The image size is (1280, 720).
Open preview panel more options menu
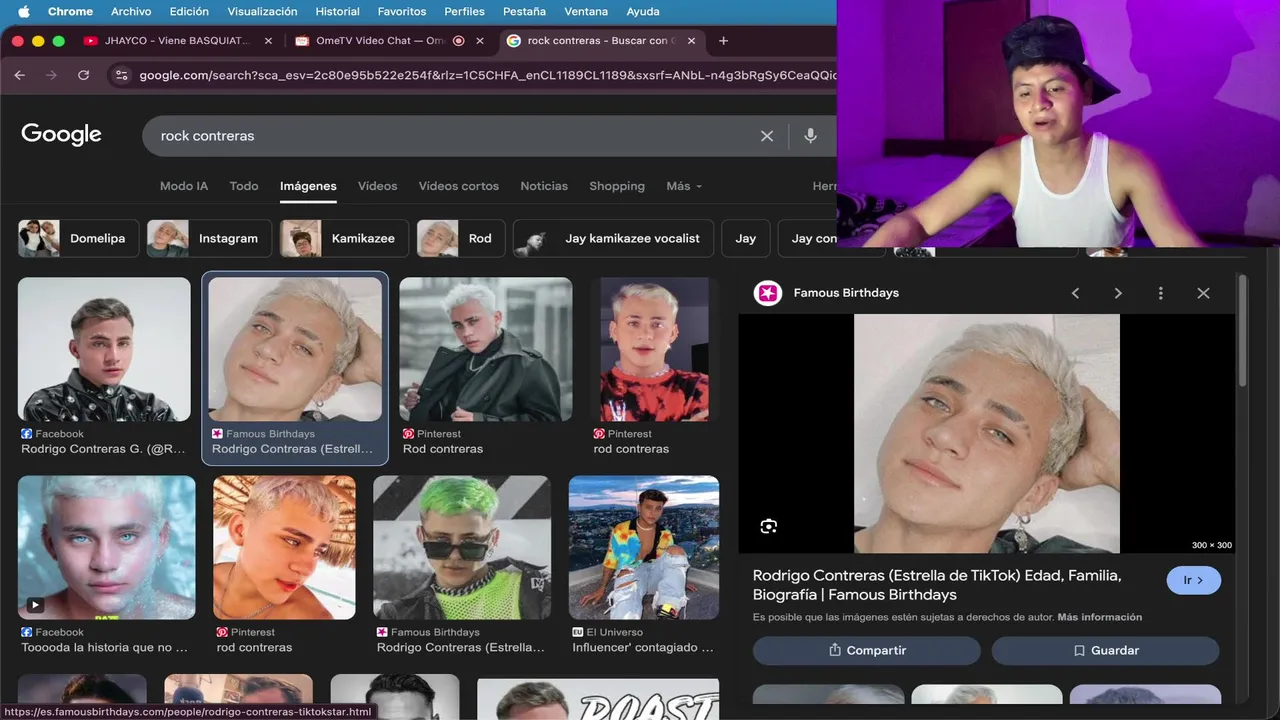1160,293
